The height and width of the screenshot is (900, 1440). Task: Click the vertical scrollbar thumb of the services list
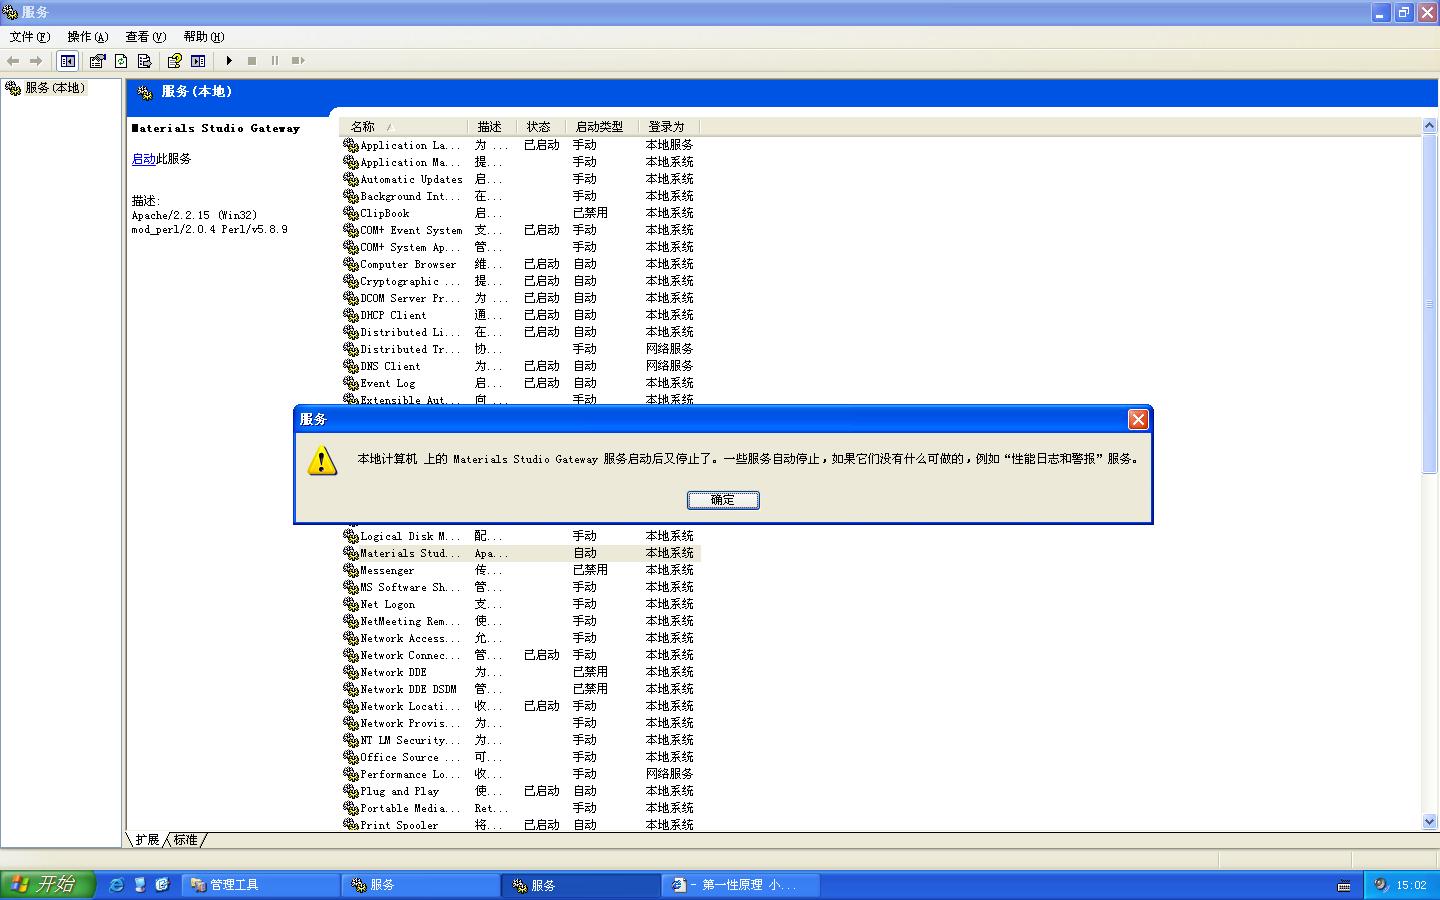pyautogui.click(x=1429, y=304)
